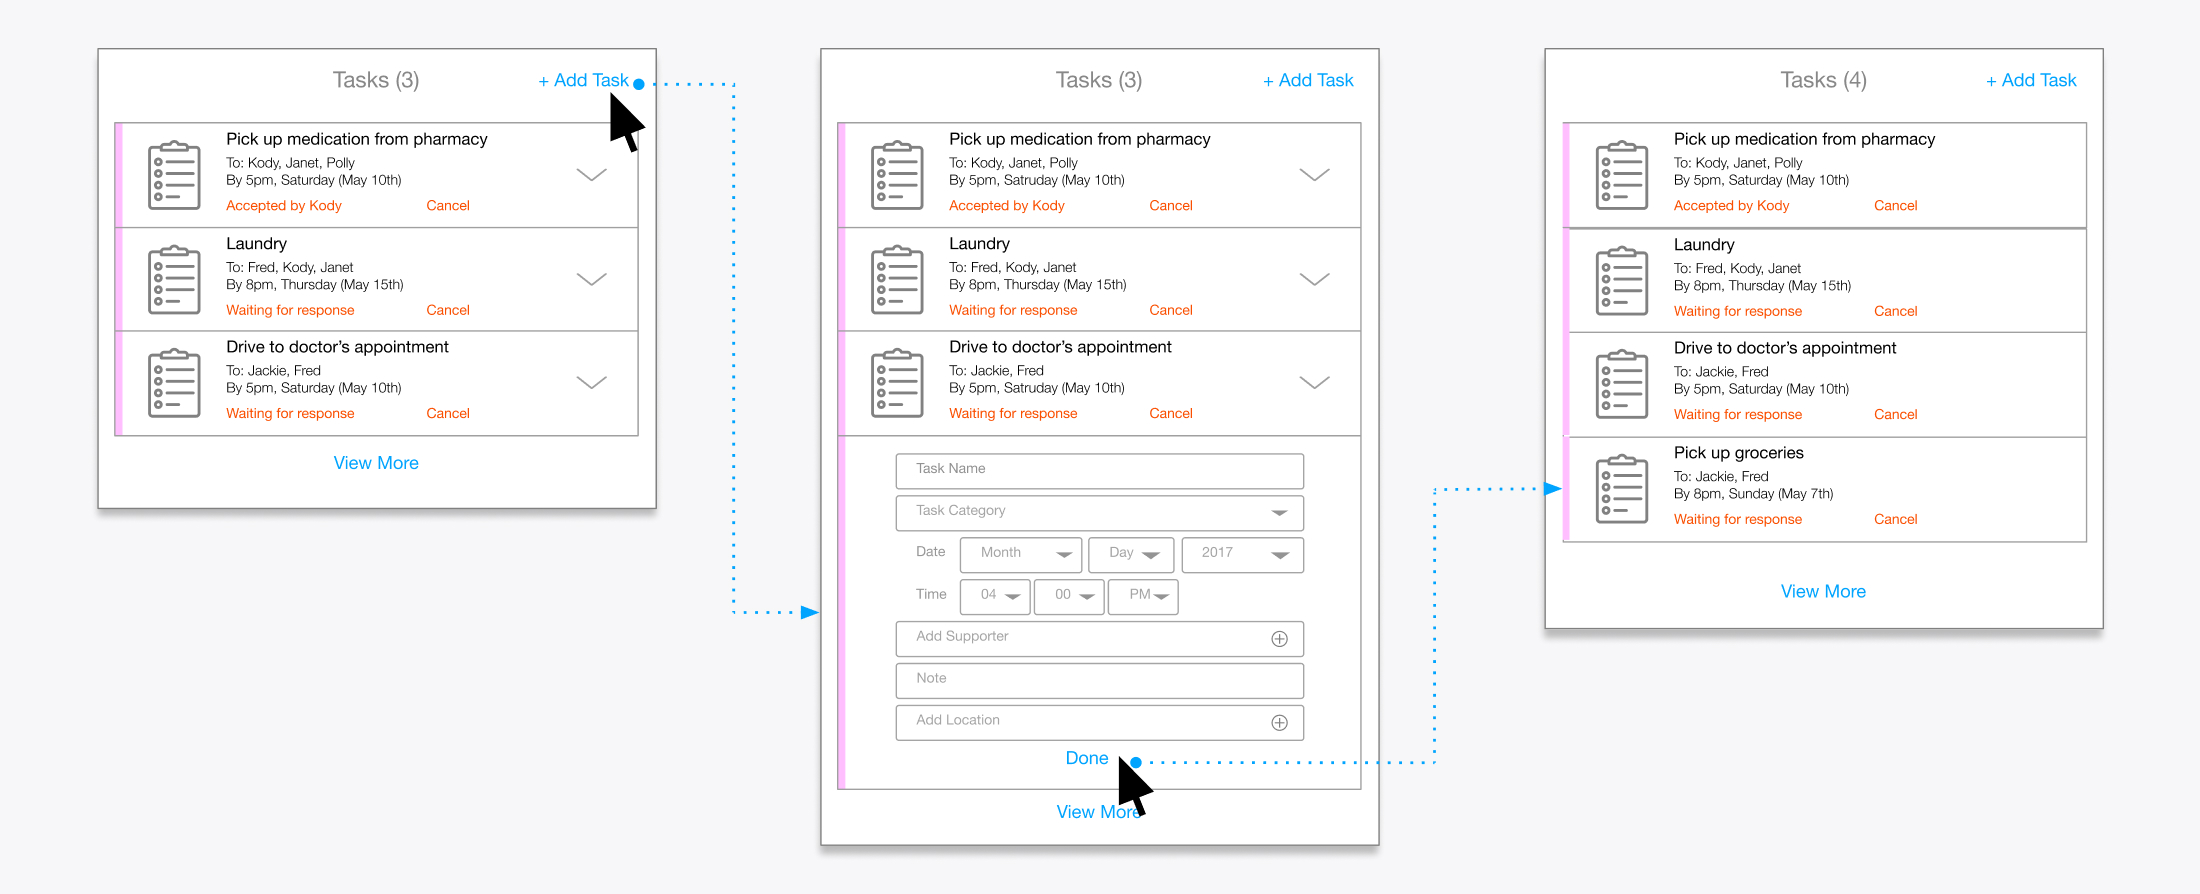Open the 04 hour dropdown
This screenshot has height=894, width=2200.
point(995,597)
